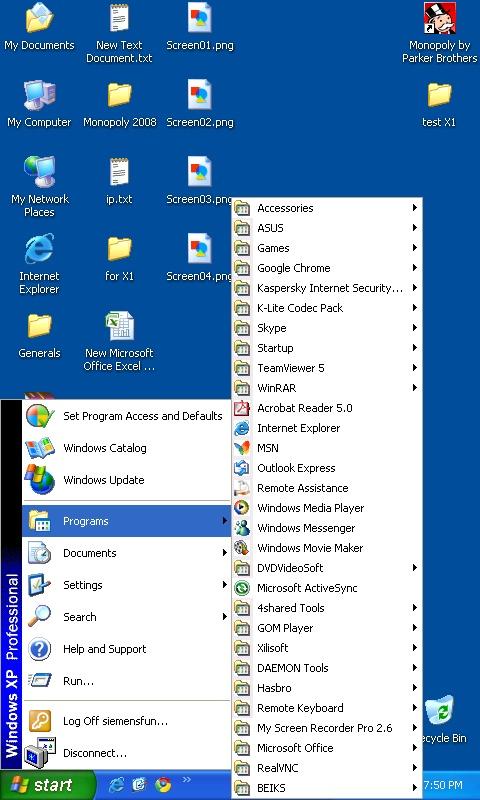Expand the K-Lite Codec Pack group
This screenshot has width=480, height=800.
pyautogui.click(x=327, y=308)
